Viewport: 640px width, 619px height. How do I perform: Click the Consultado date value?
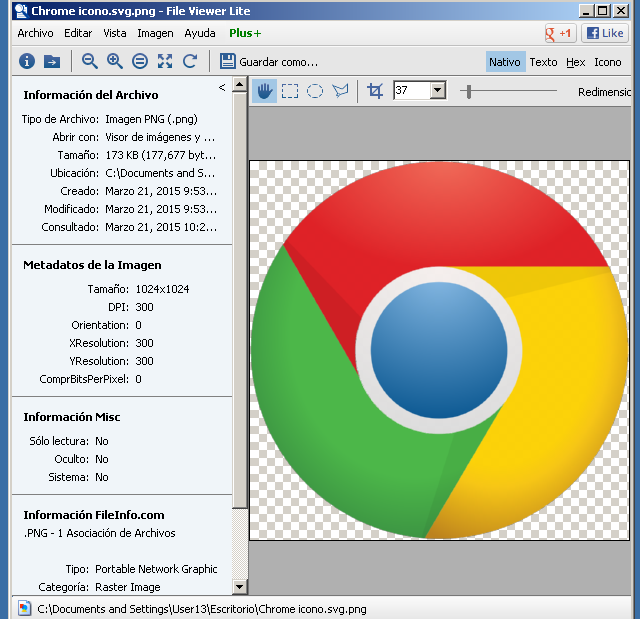[x=161, y=227]
